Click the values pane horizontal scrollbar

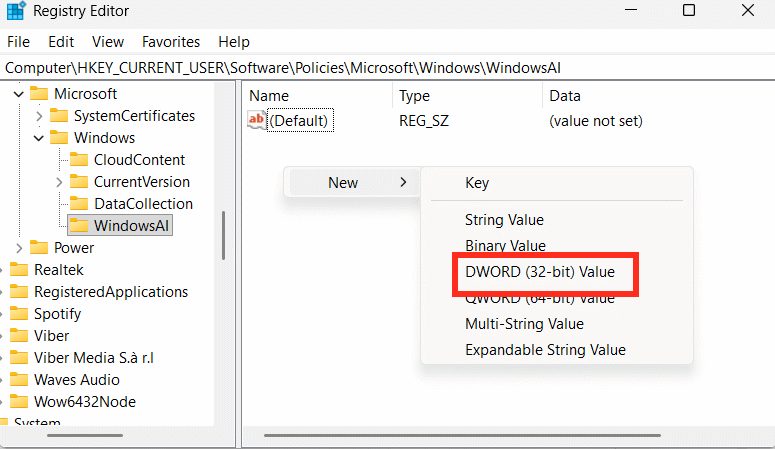click(462, 436)
